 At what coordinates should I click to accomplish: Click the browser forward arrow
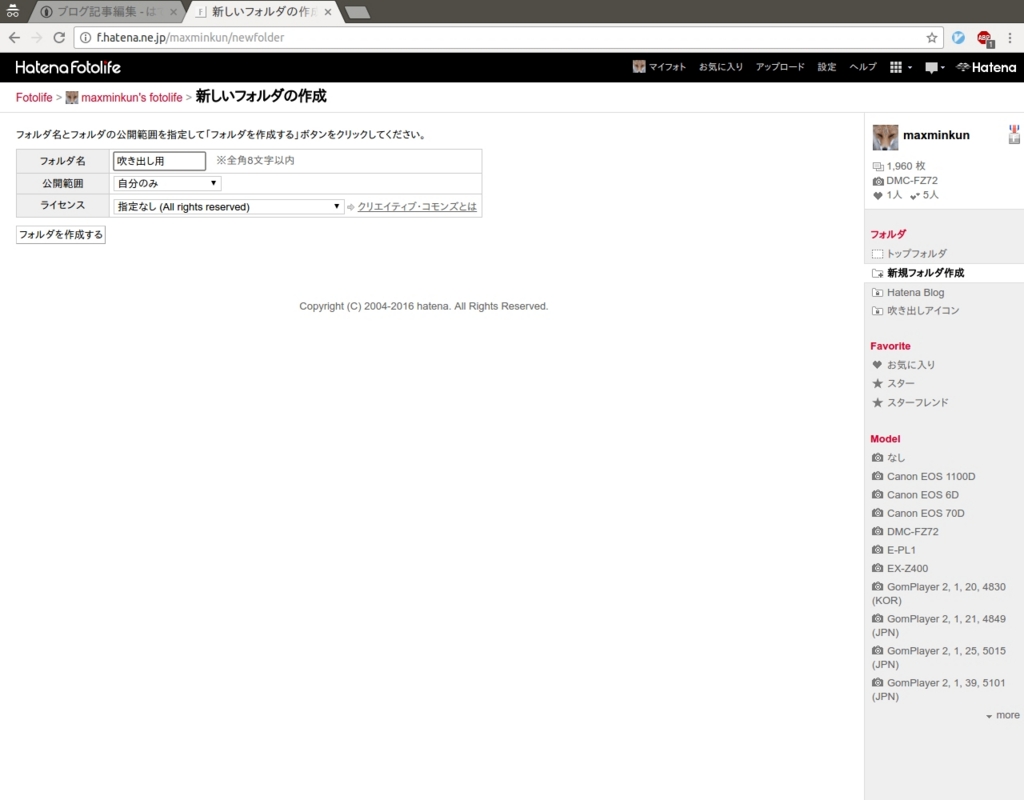[x=37, y=38]
